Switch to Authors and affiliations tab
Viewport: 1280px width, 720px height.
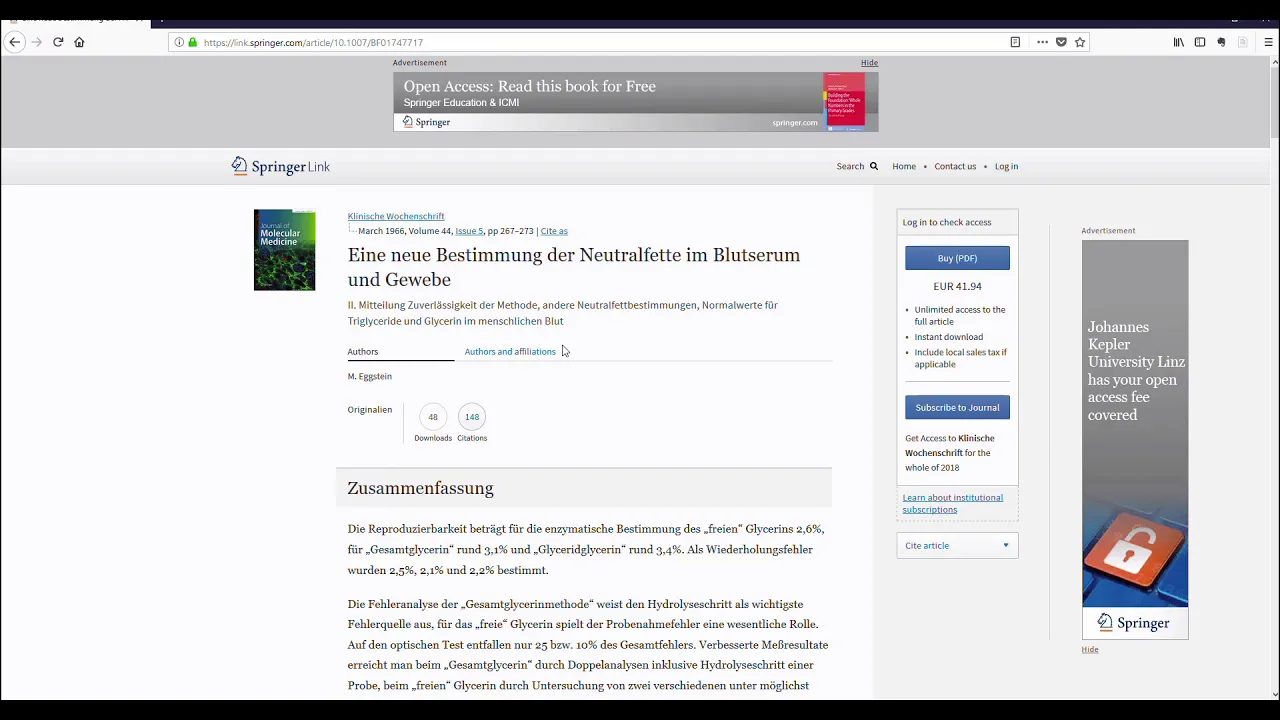pyautogui.click(x=510, y=351)
